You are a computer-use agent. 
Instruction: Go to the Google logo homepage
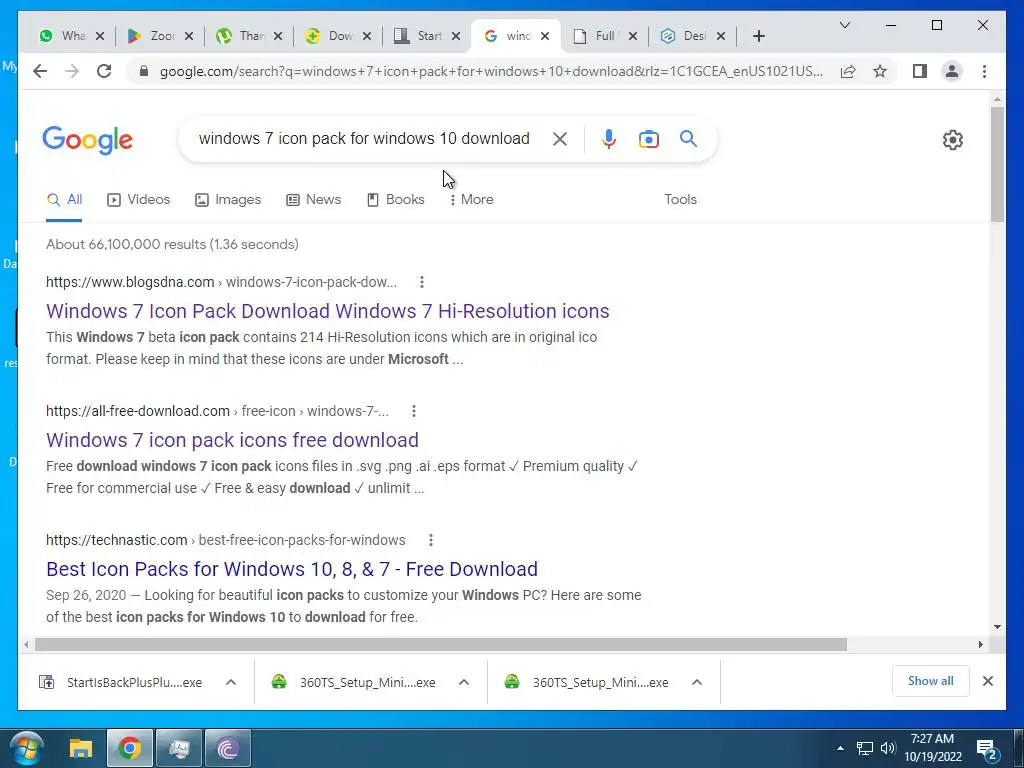[x=88, y=140]
